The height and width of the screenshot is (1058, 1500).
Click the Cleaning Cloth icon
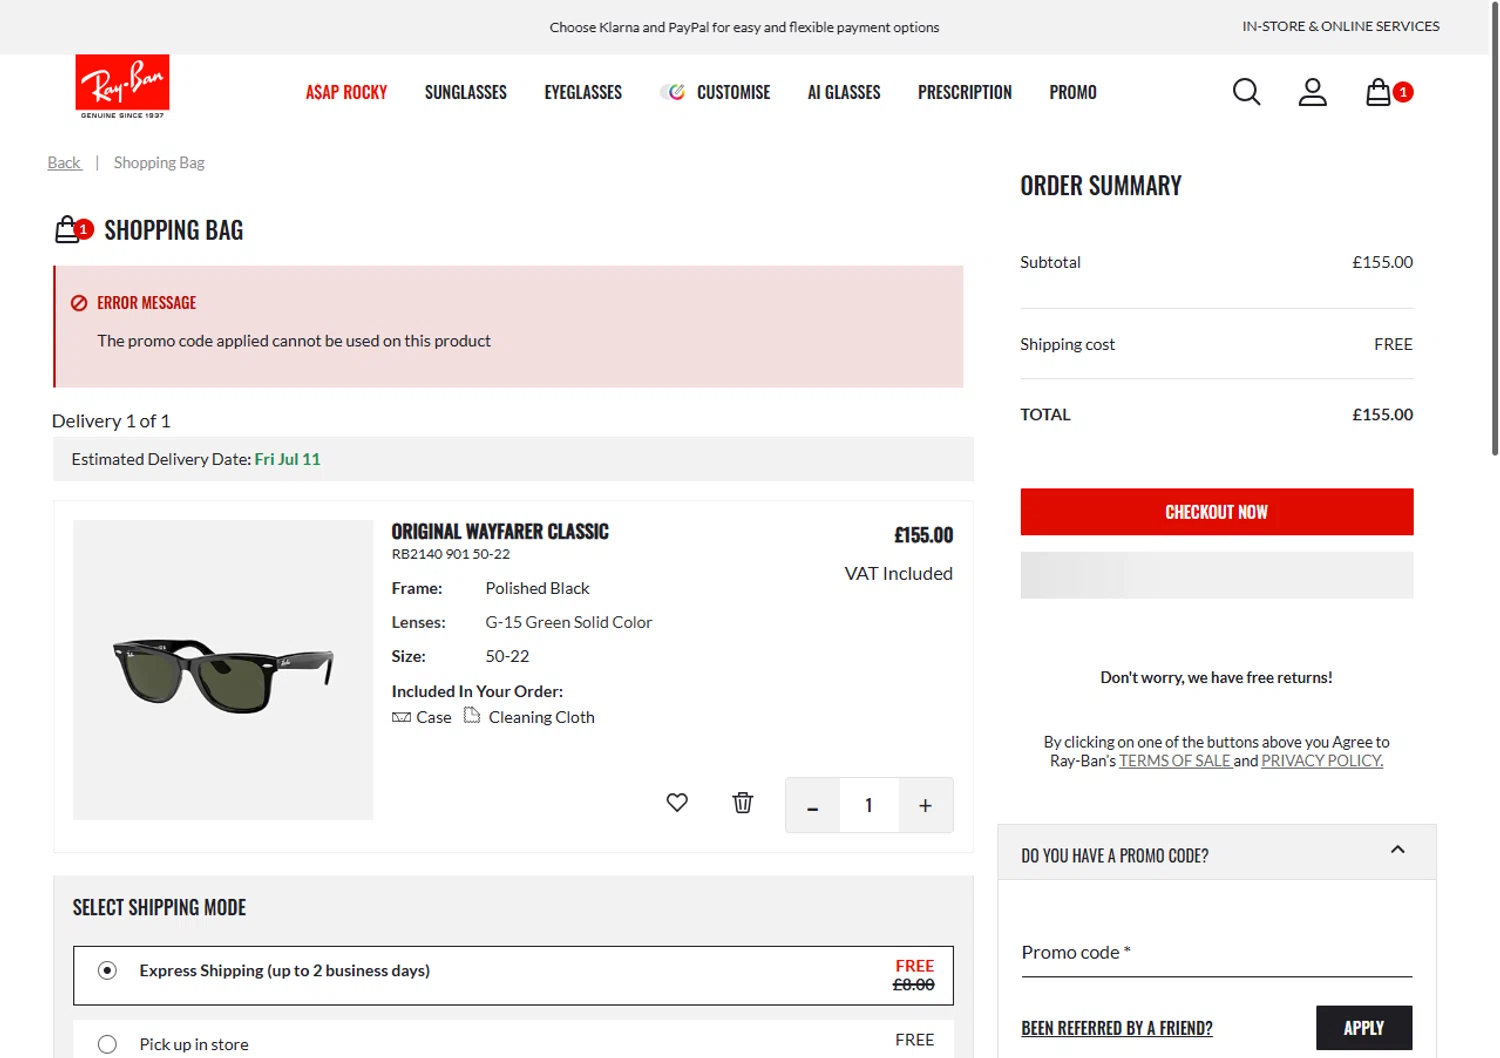pyautogui.click(x=472, y=715)
